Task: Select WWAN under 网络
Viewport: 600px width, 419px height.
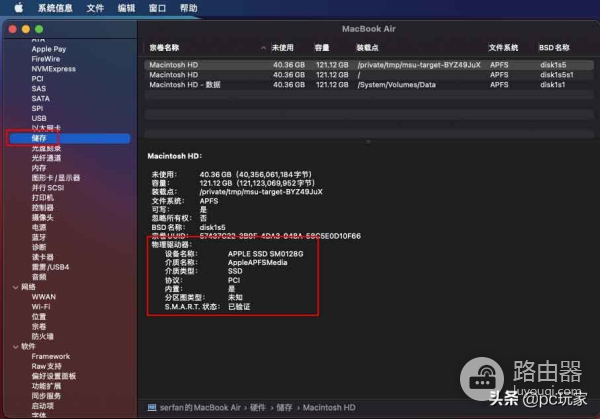Action: pyautogui.click(x=44, y=297)
